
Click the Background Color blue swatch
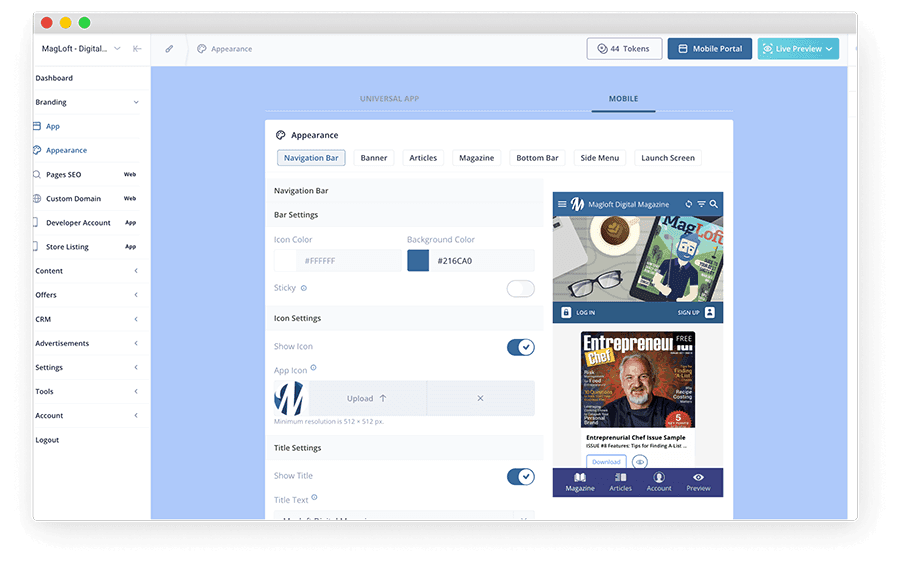point(418,261)
